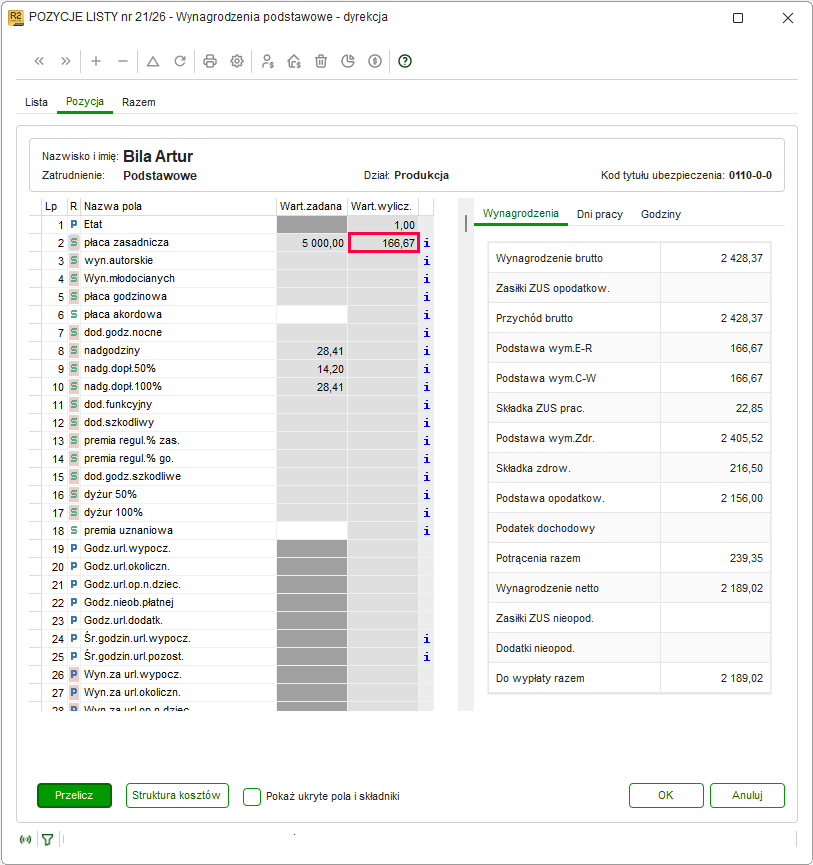
Task: Click the trash bin toolbar icon
Action: [x=321, y=61]
